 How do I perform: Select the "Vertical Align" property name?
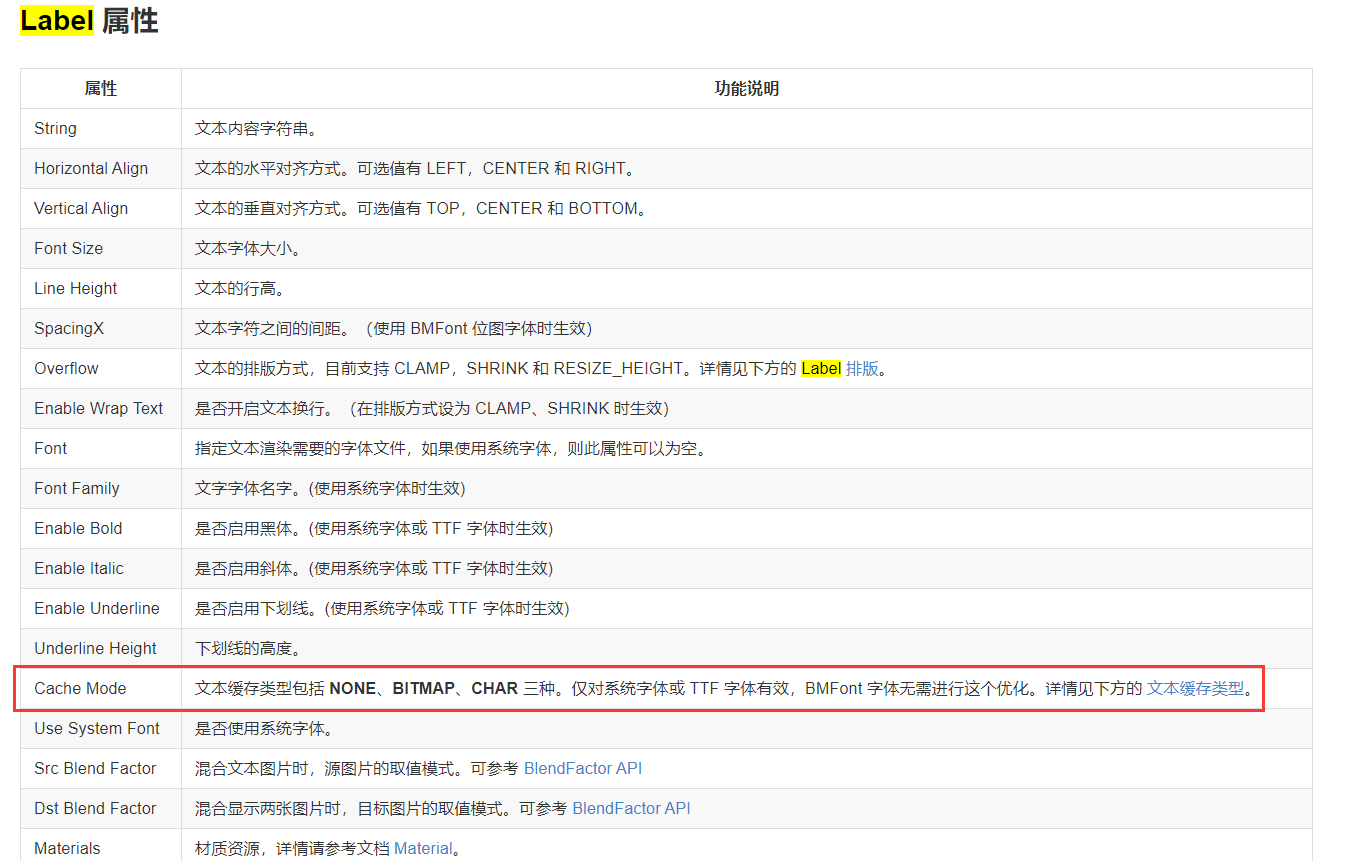pos(81,208)
